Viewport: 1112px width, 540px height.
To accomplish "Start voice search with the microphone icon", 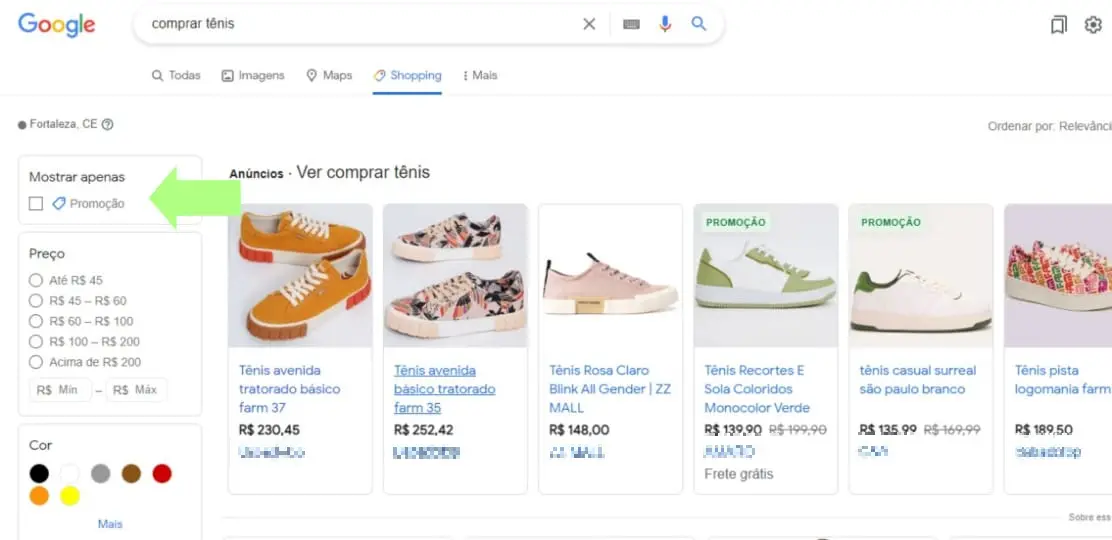I will click(x=665, y=24).
